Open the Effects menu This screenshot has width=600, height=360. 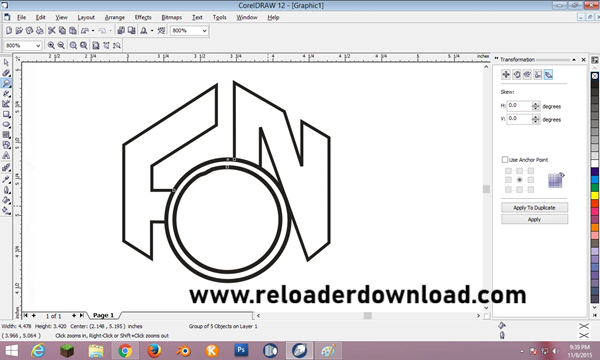[143, 18]
